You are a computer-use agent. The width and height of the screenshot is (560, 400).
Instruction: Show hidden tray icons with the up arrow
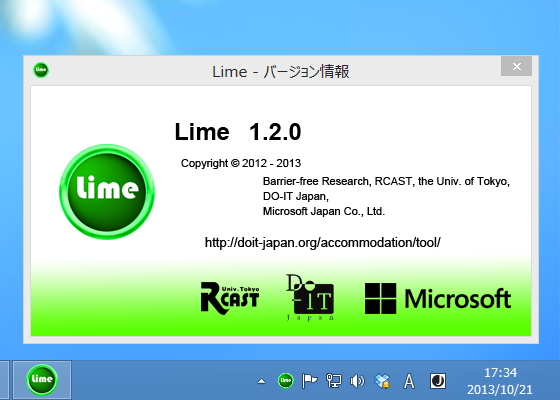click(261, 381)
